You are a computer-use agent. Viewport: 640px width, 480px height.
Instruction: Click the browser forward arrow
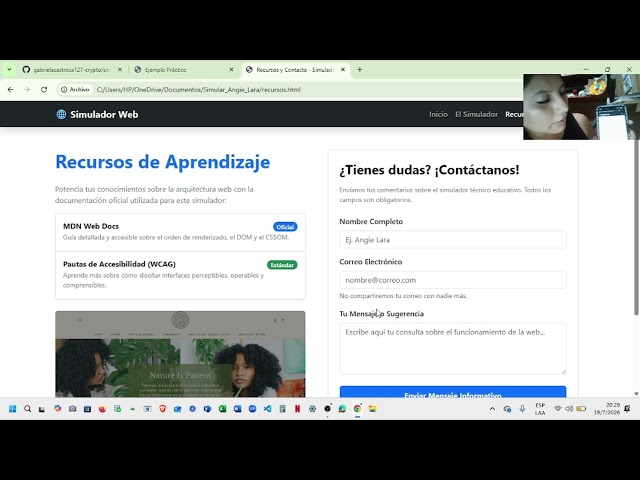pyautogui.click(x=27, y=89)
